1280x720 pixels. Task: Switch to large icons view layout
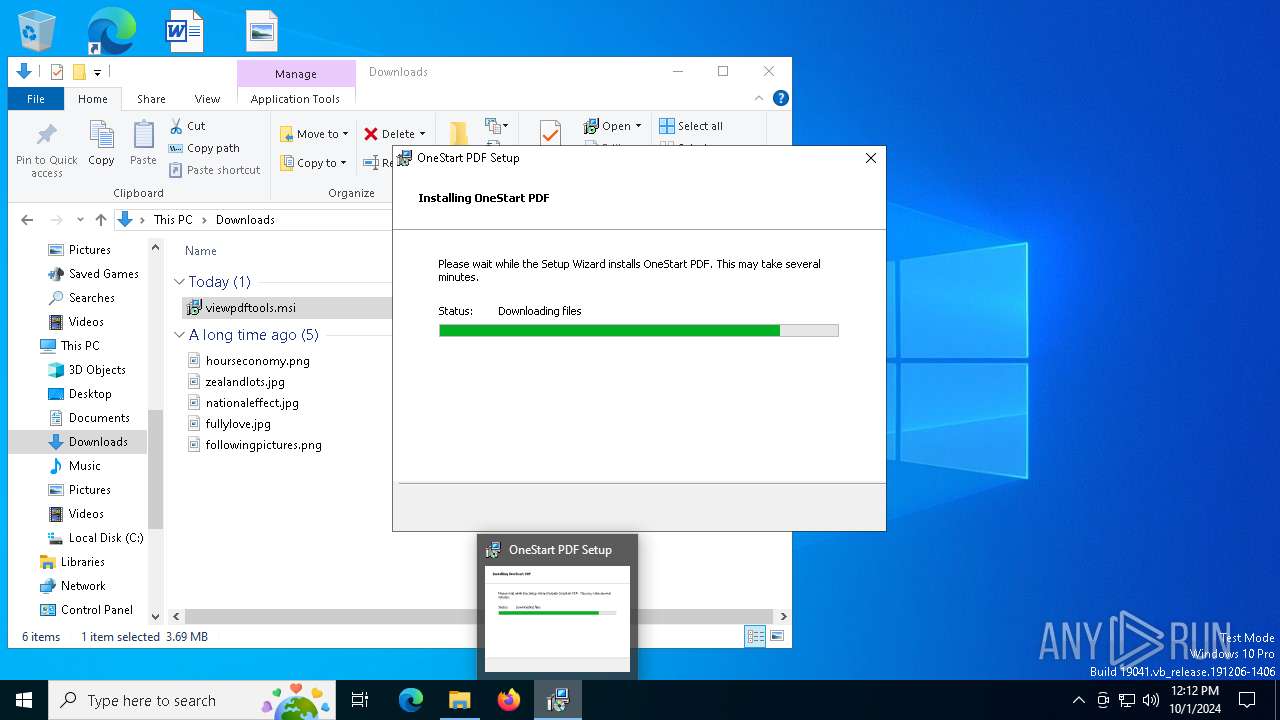(x=776, y=636)
